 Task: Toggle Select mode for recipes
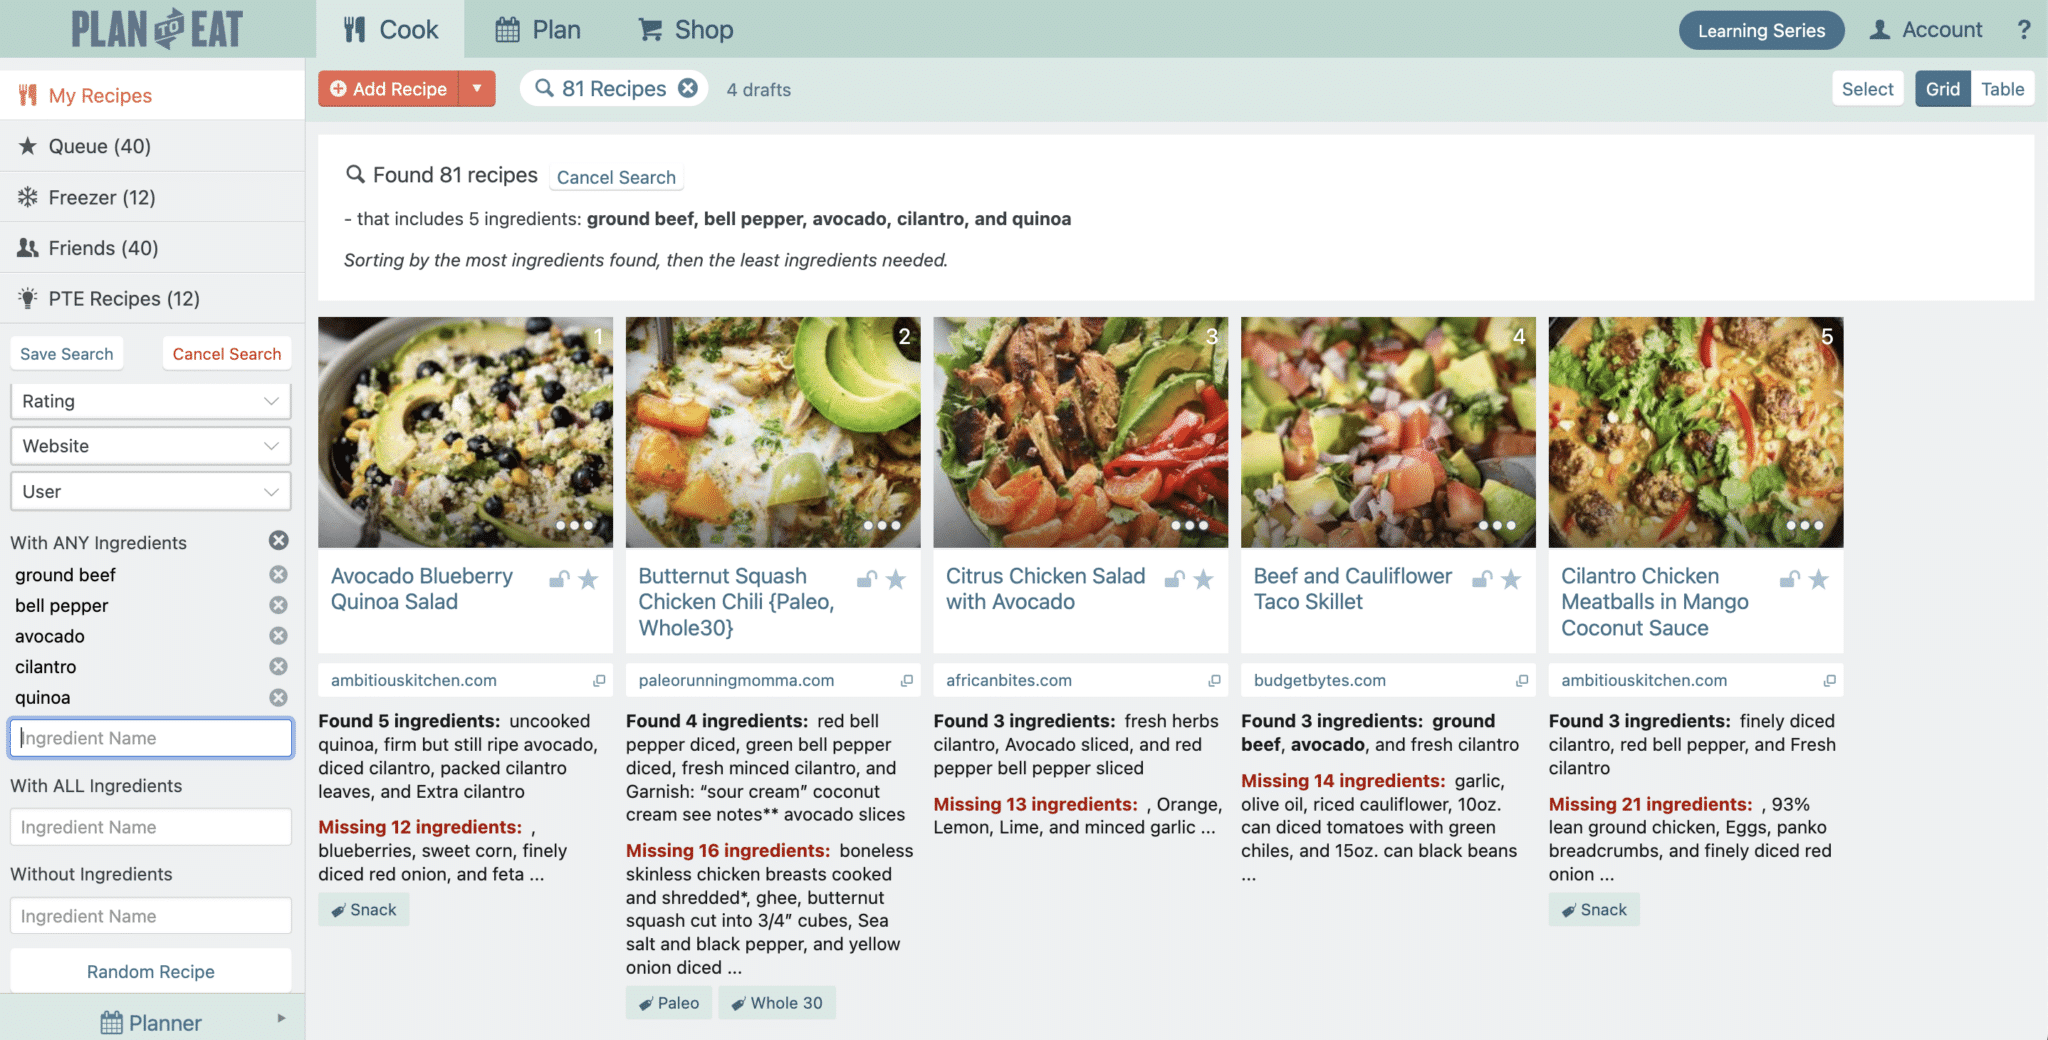[1867, 89]
